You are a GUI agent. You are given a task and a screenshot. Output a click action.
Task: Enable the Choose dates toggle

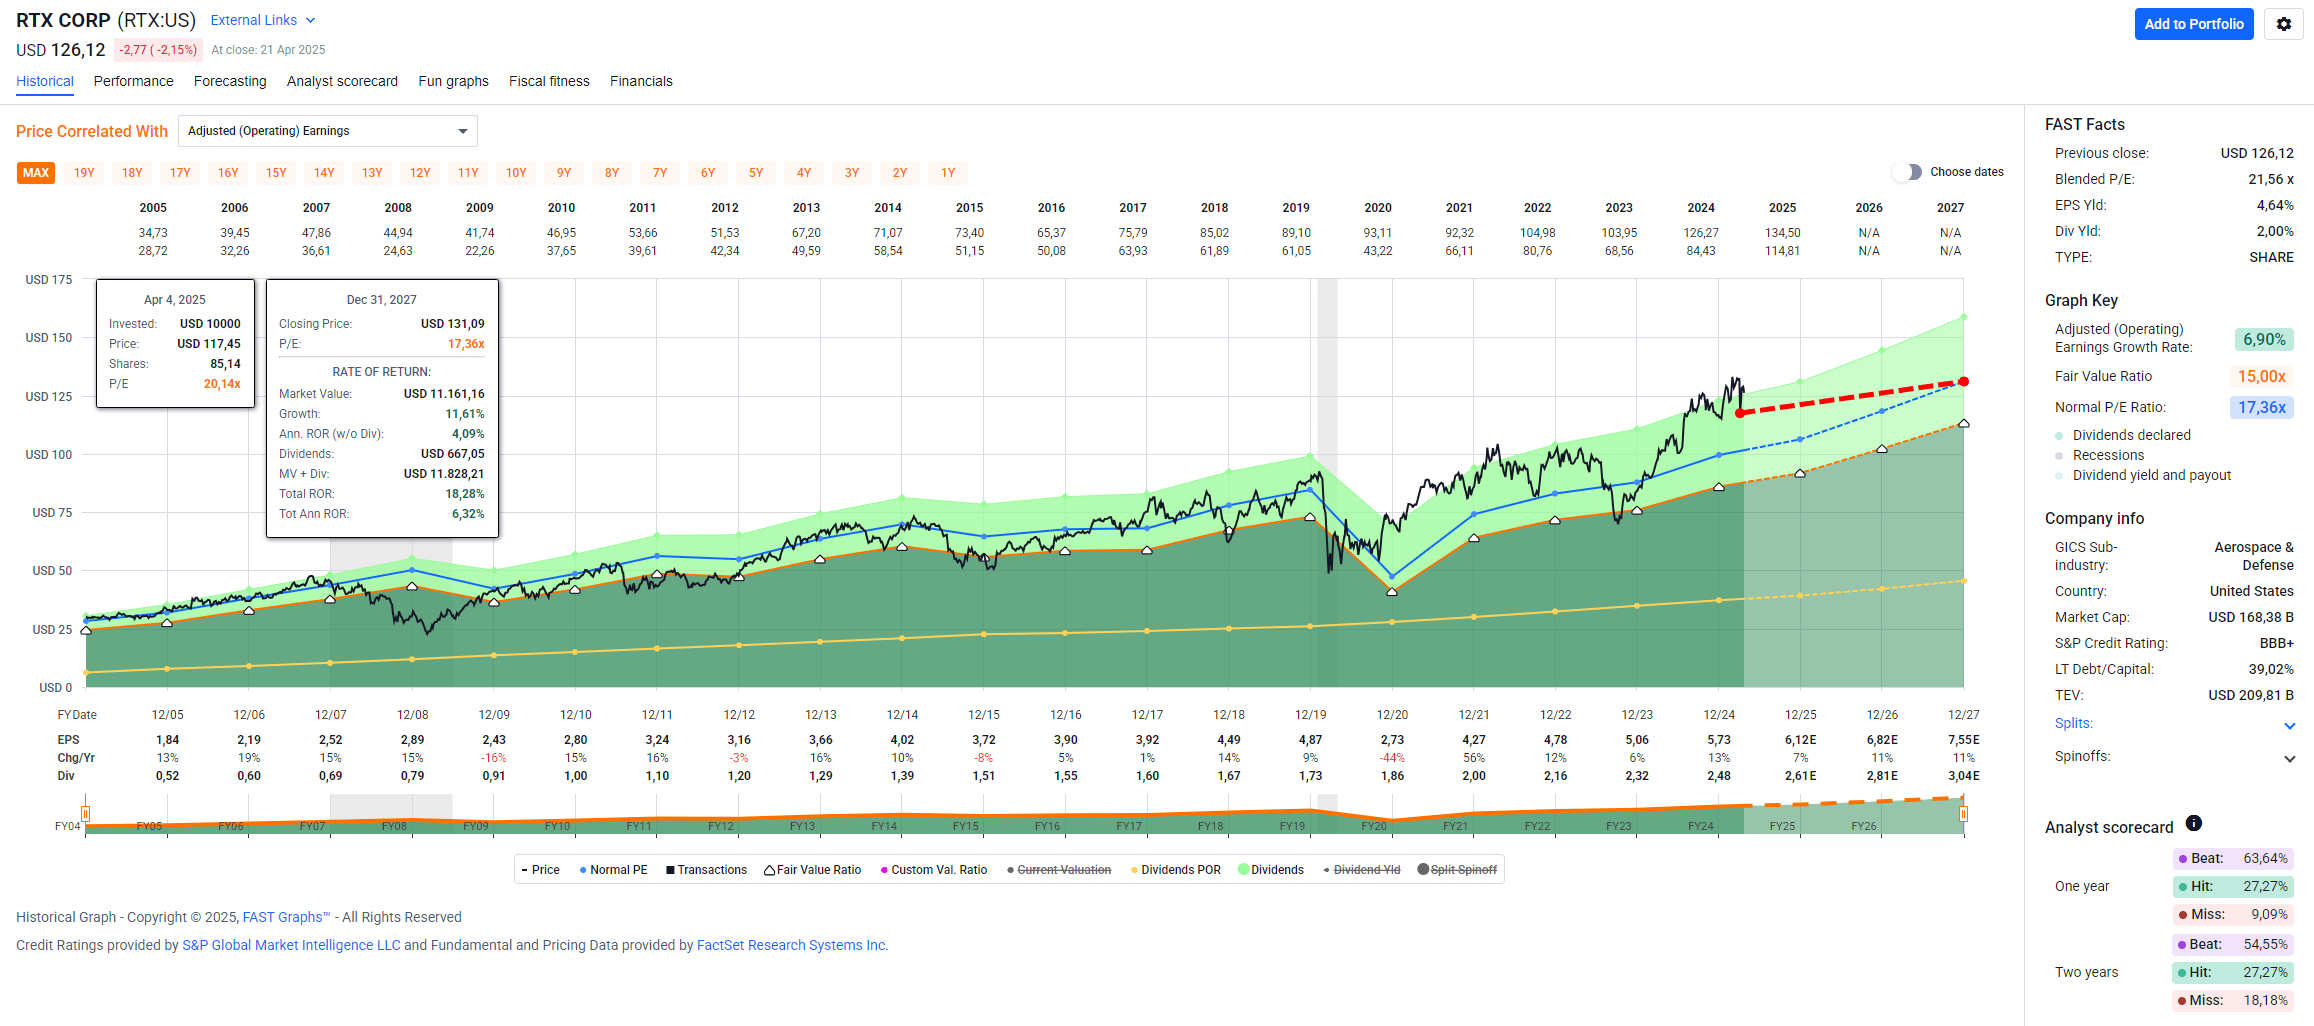point(1906,172)
